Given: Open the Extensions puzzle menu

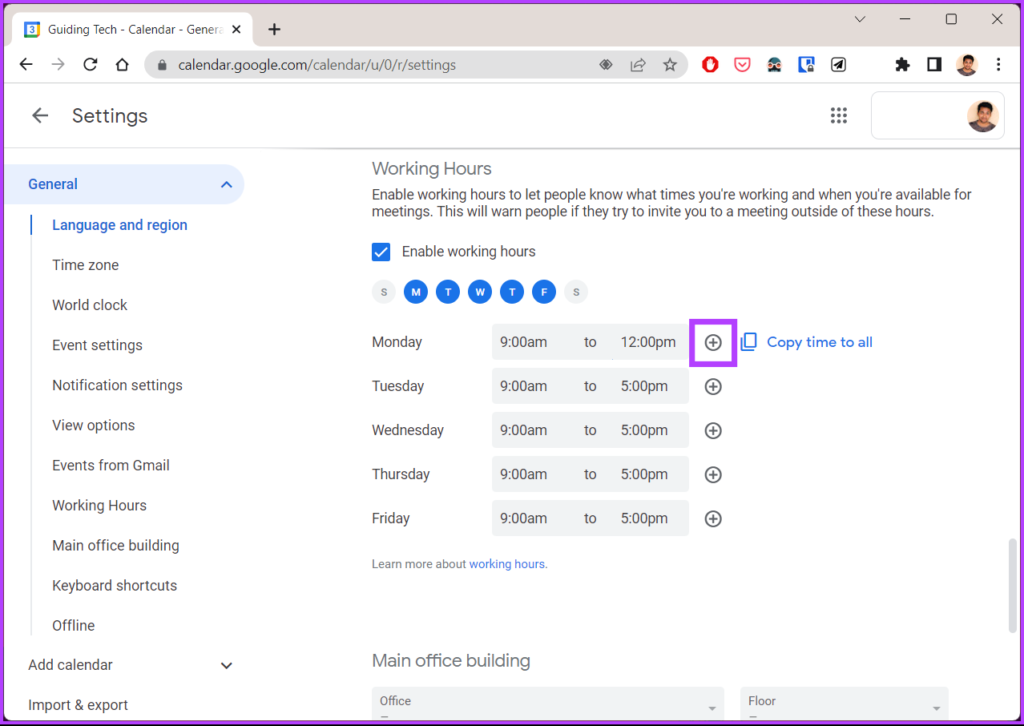Looking at the screenshot, I should click(903, 65).
